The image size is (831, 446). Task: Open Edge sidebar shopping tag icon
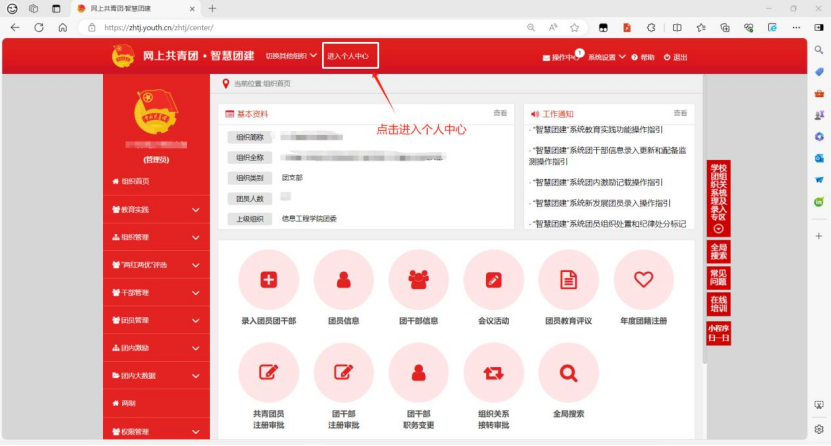[x=819, y=72]
